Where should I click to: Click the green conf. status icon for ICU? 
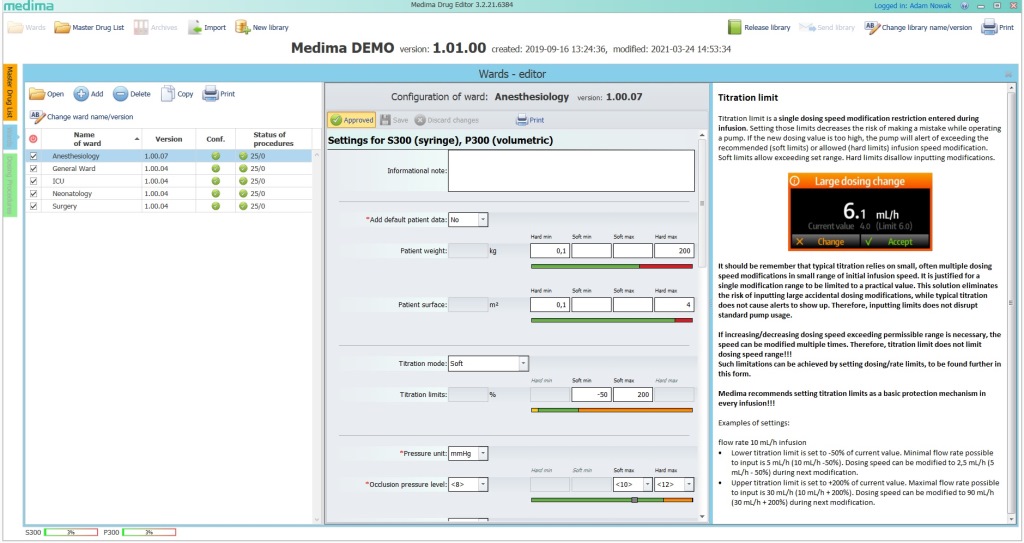coord(216,181)
